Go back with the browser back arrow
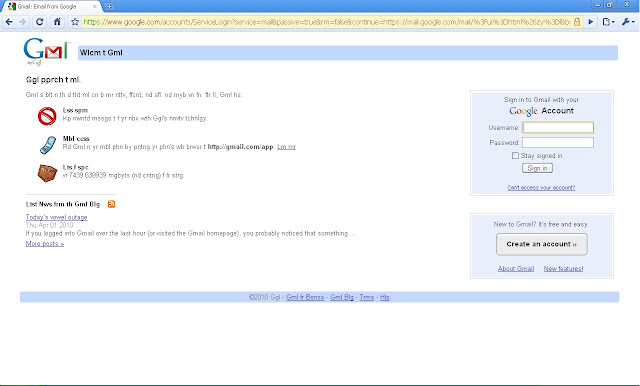This screenshot has height=386, width=640. click(9, 22)
